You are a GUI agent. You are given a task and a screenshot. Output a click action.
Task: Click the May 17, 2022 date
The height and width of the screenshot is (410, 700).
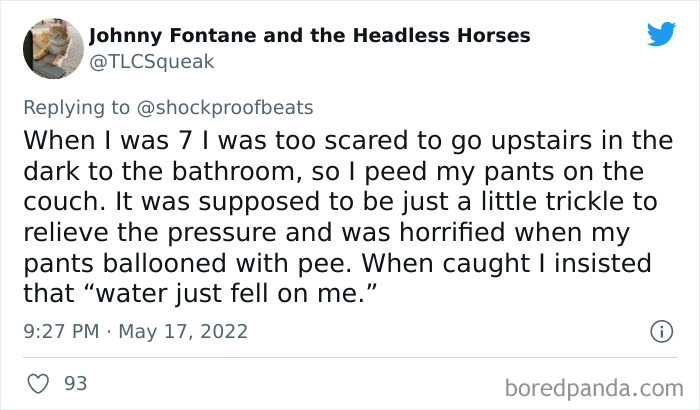(x=183, y=331)
